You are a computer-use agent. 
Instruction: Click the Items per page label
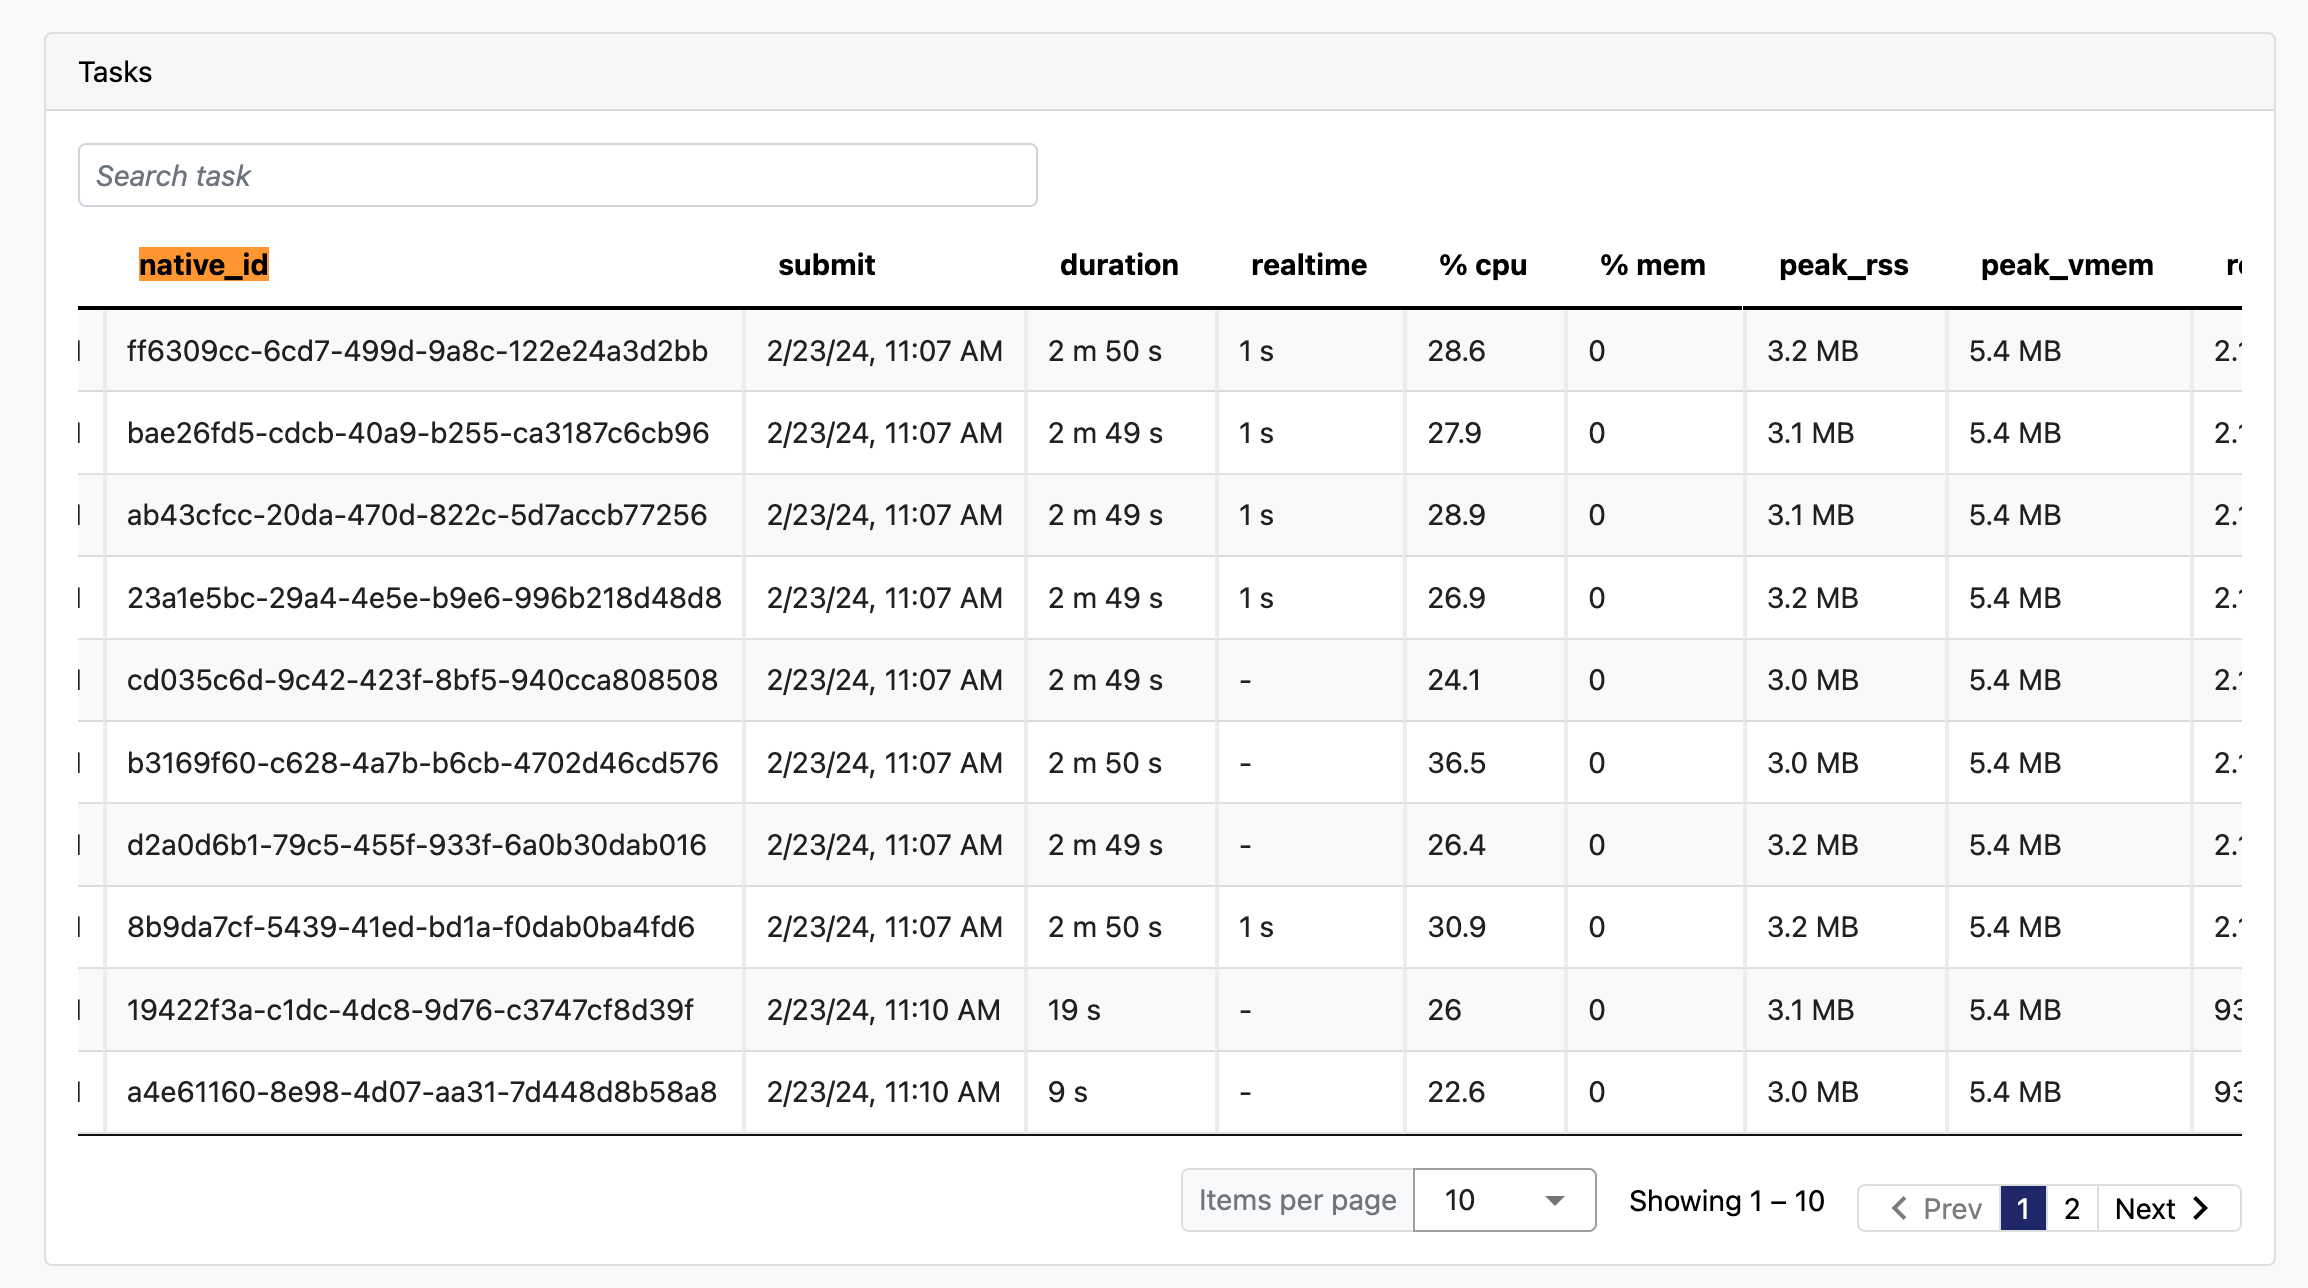pyautogui.click(x=1298, y=1200)
